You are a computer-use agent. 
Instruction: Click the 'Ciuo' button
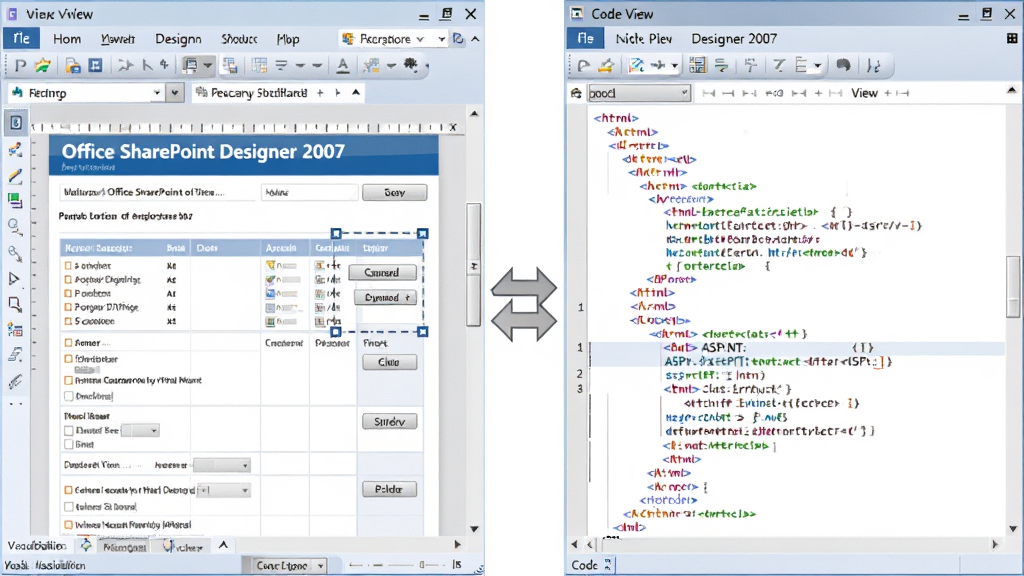pos(389,362)
